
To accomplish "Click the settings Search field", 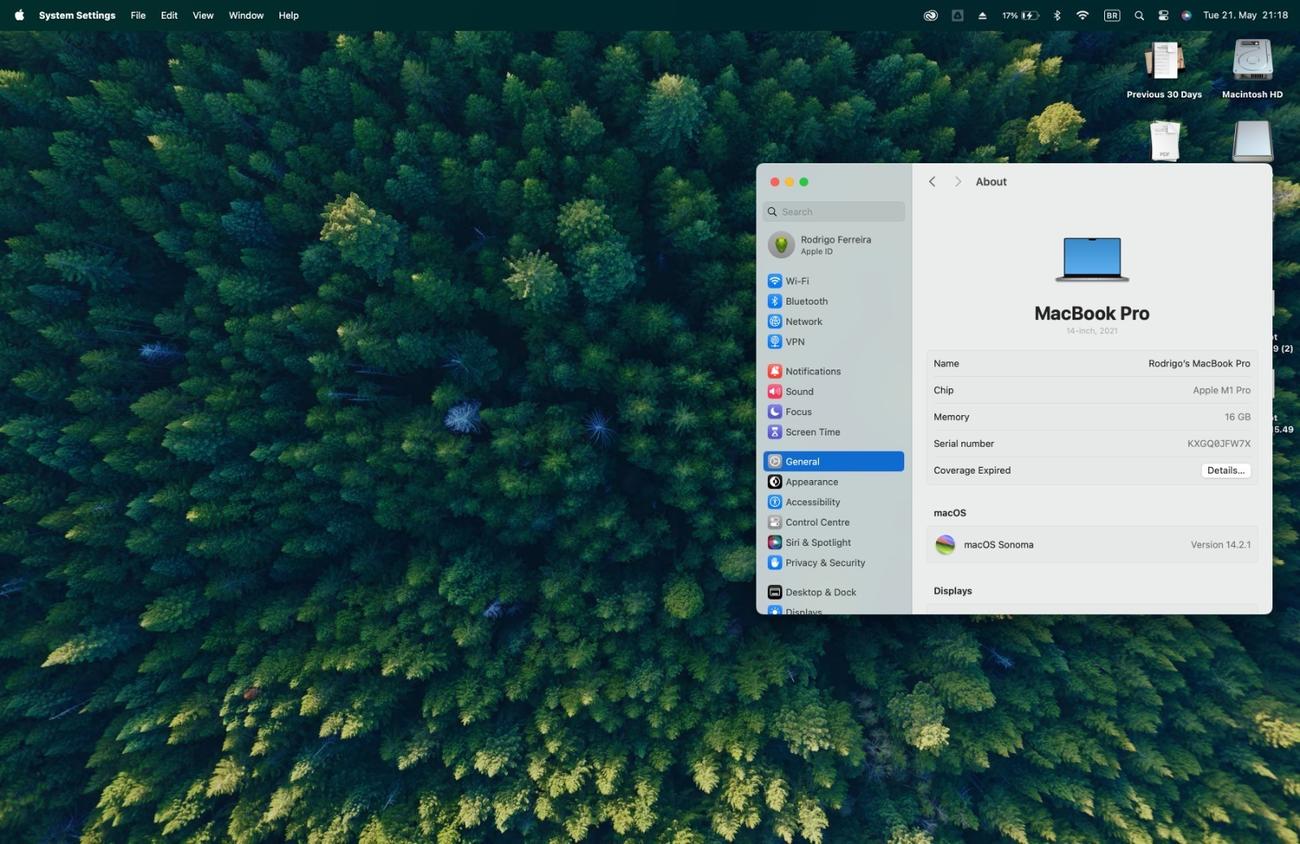I will pyautogui.click(x=834, y=212).
